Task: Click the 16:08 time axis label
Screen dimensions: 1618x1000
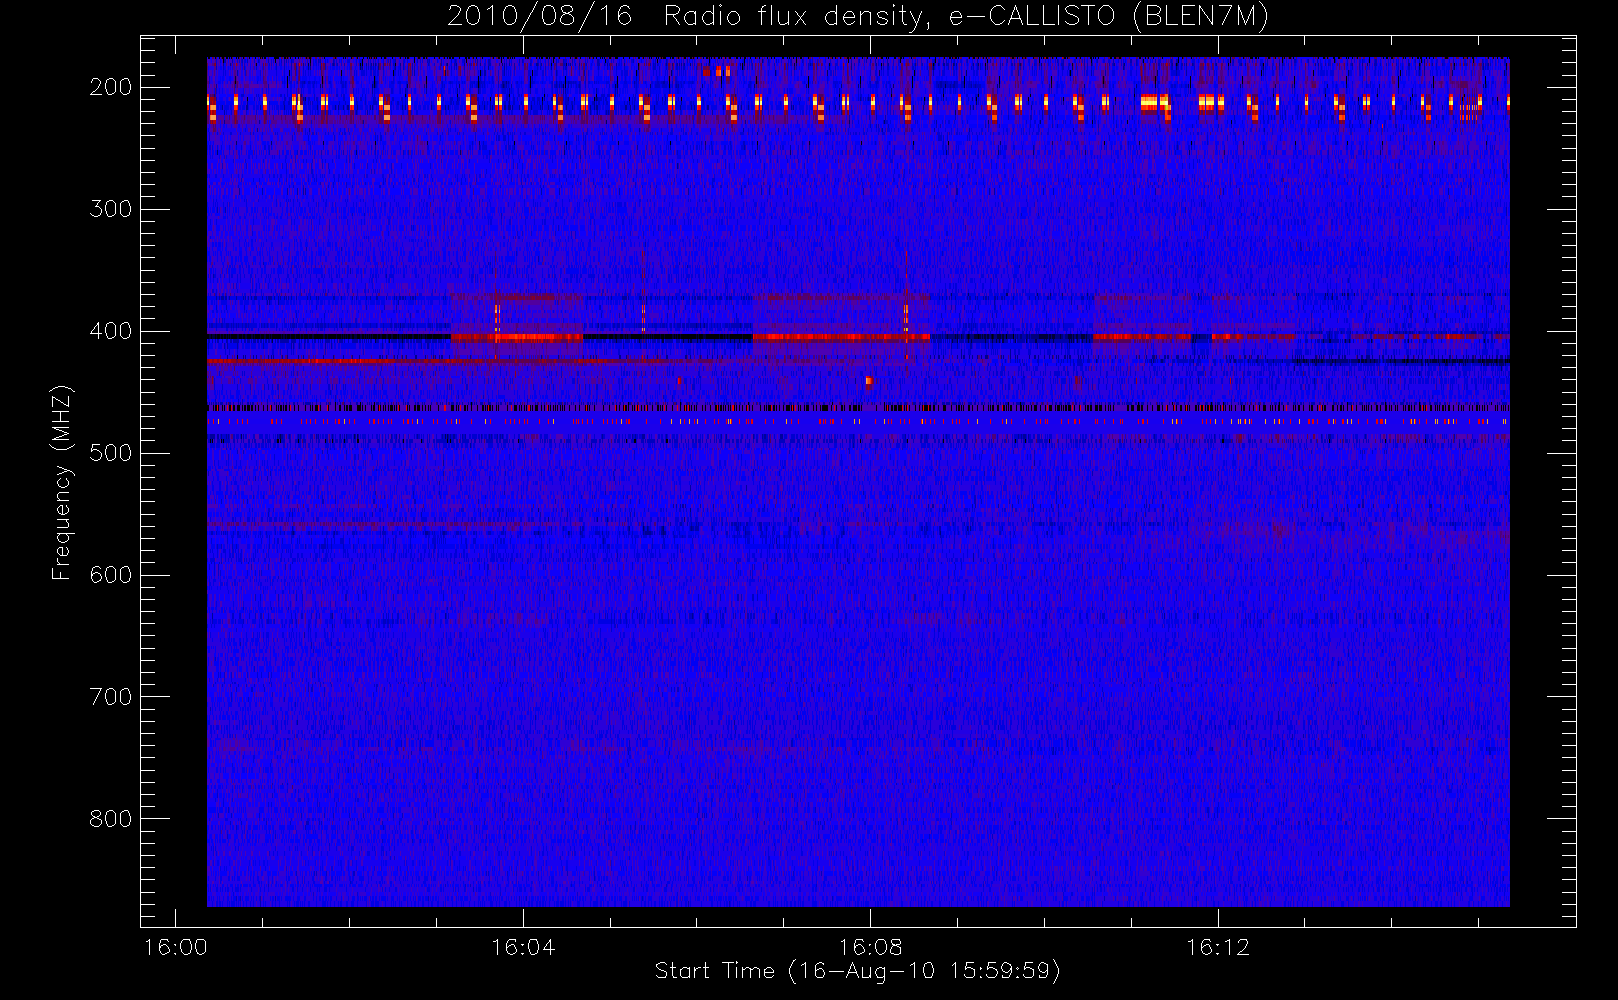Action: pos(870,947)
